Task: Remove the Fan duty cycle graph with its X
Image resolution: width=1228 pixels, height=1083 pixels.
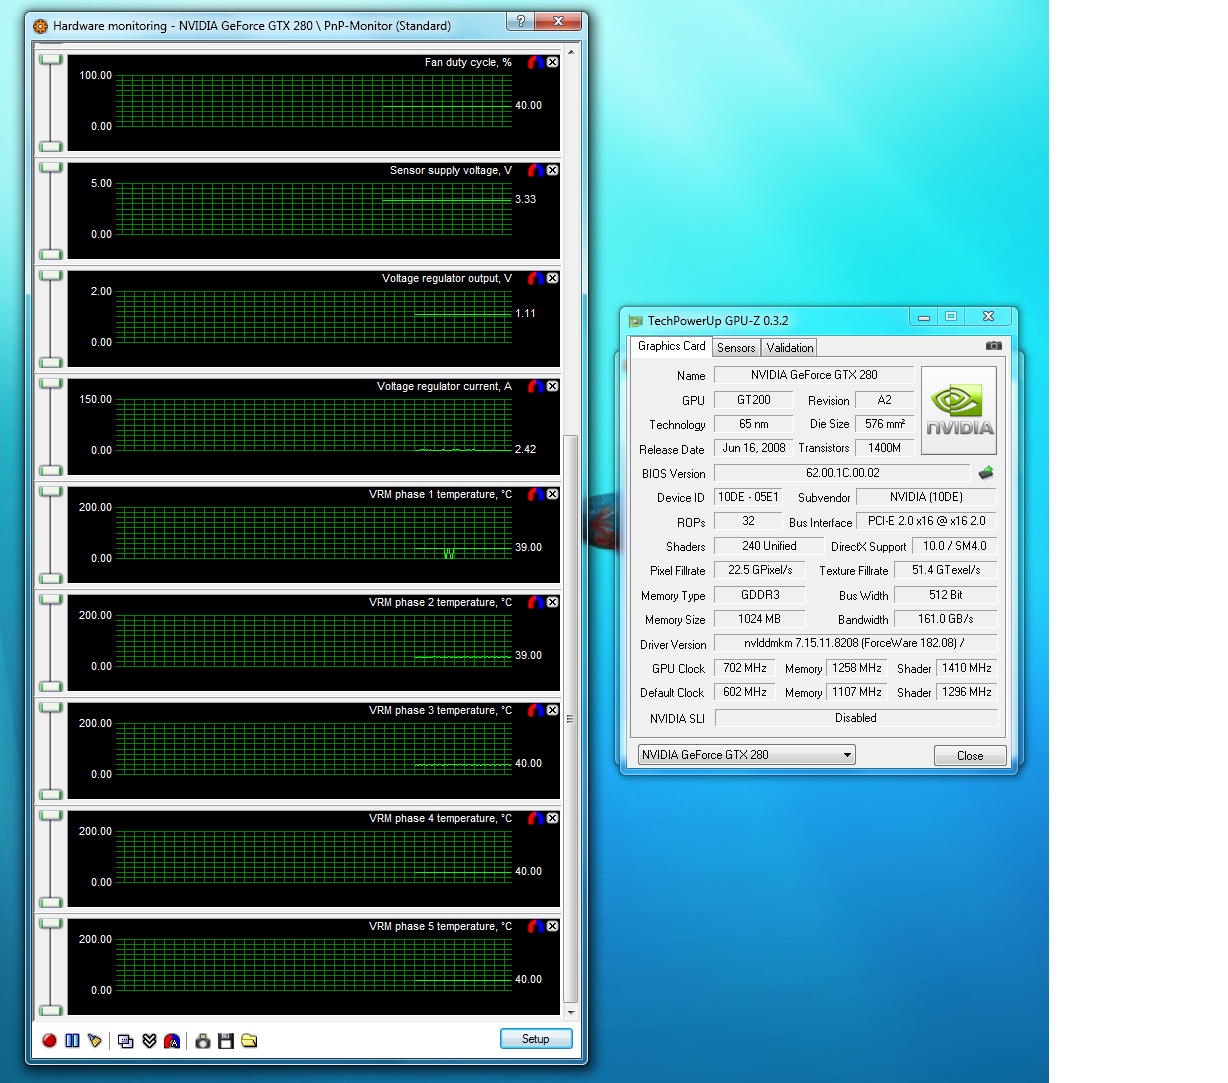Action: point(553,62)
